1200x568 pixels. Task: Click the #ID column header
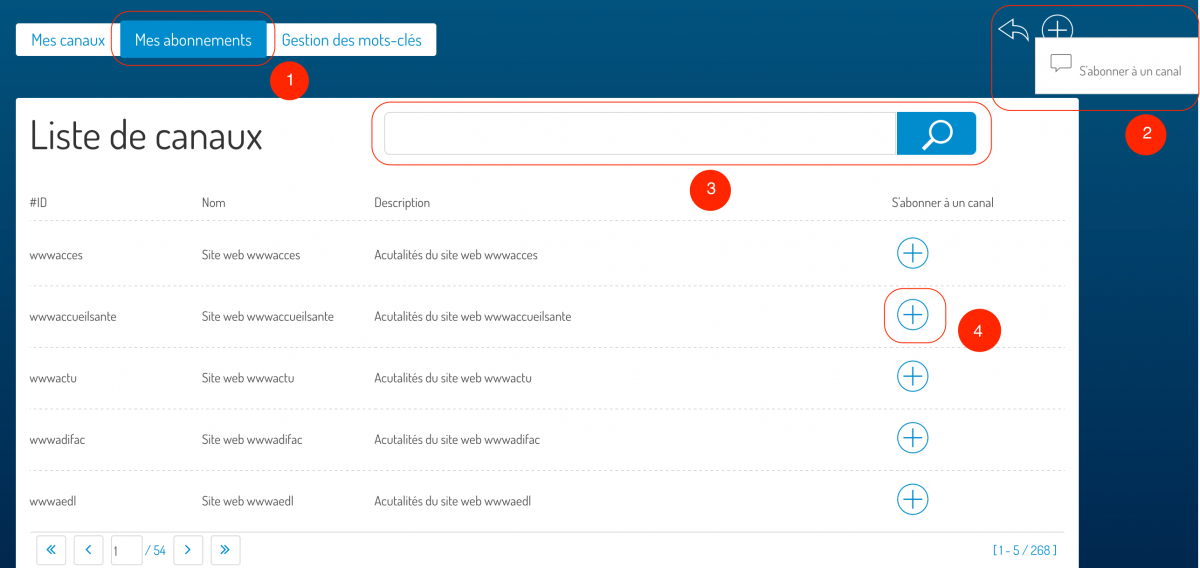[x=39, y=203]
